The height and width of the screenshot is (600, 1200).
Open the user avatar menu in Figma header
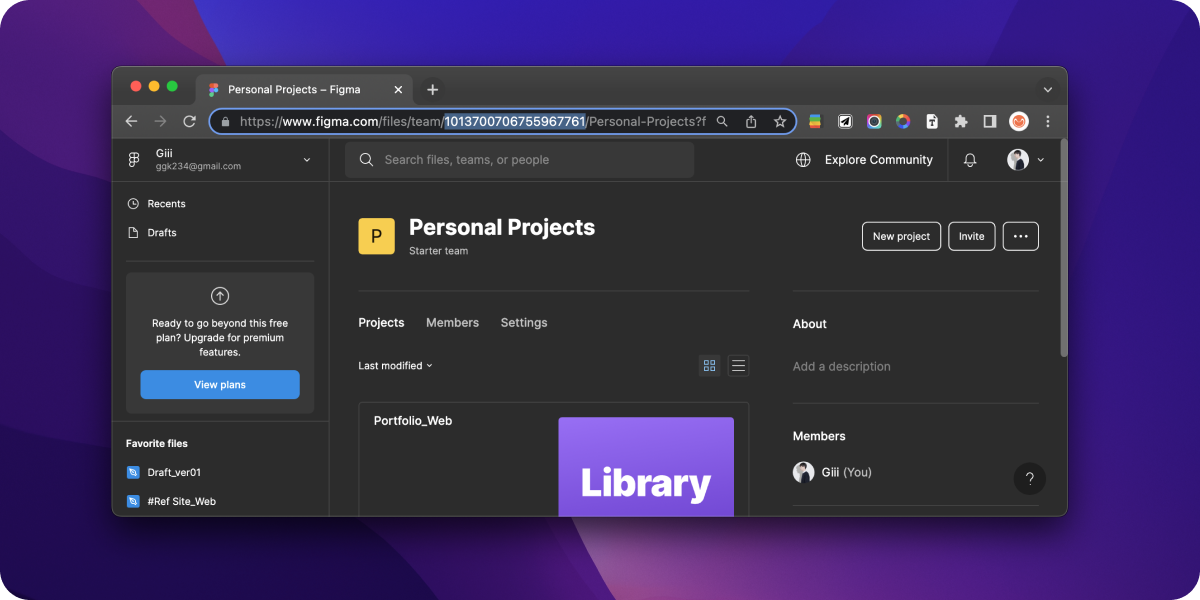tap(1025, 160)
